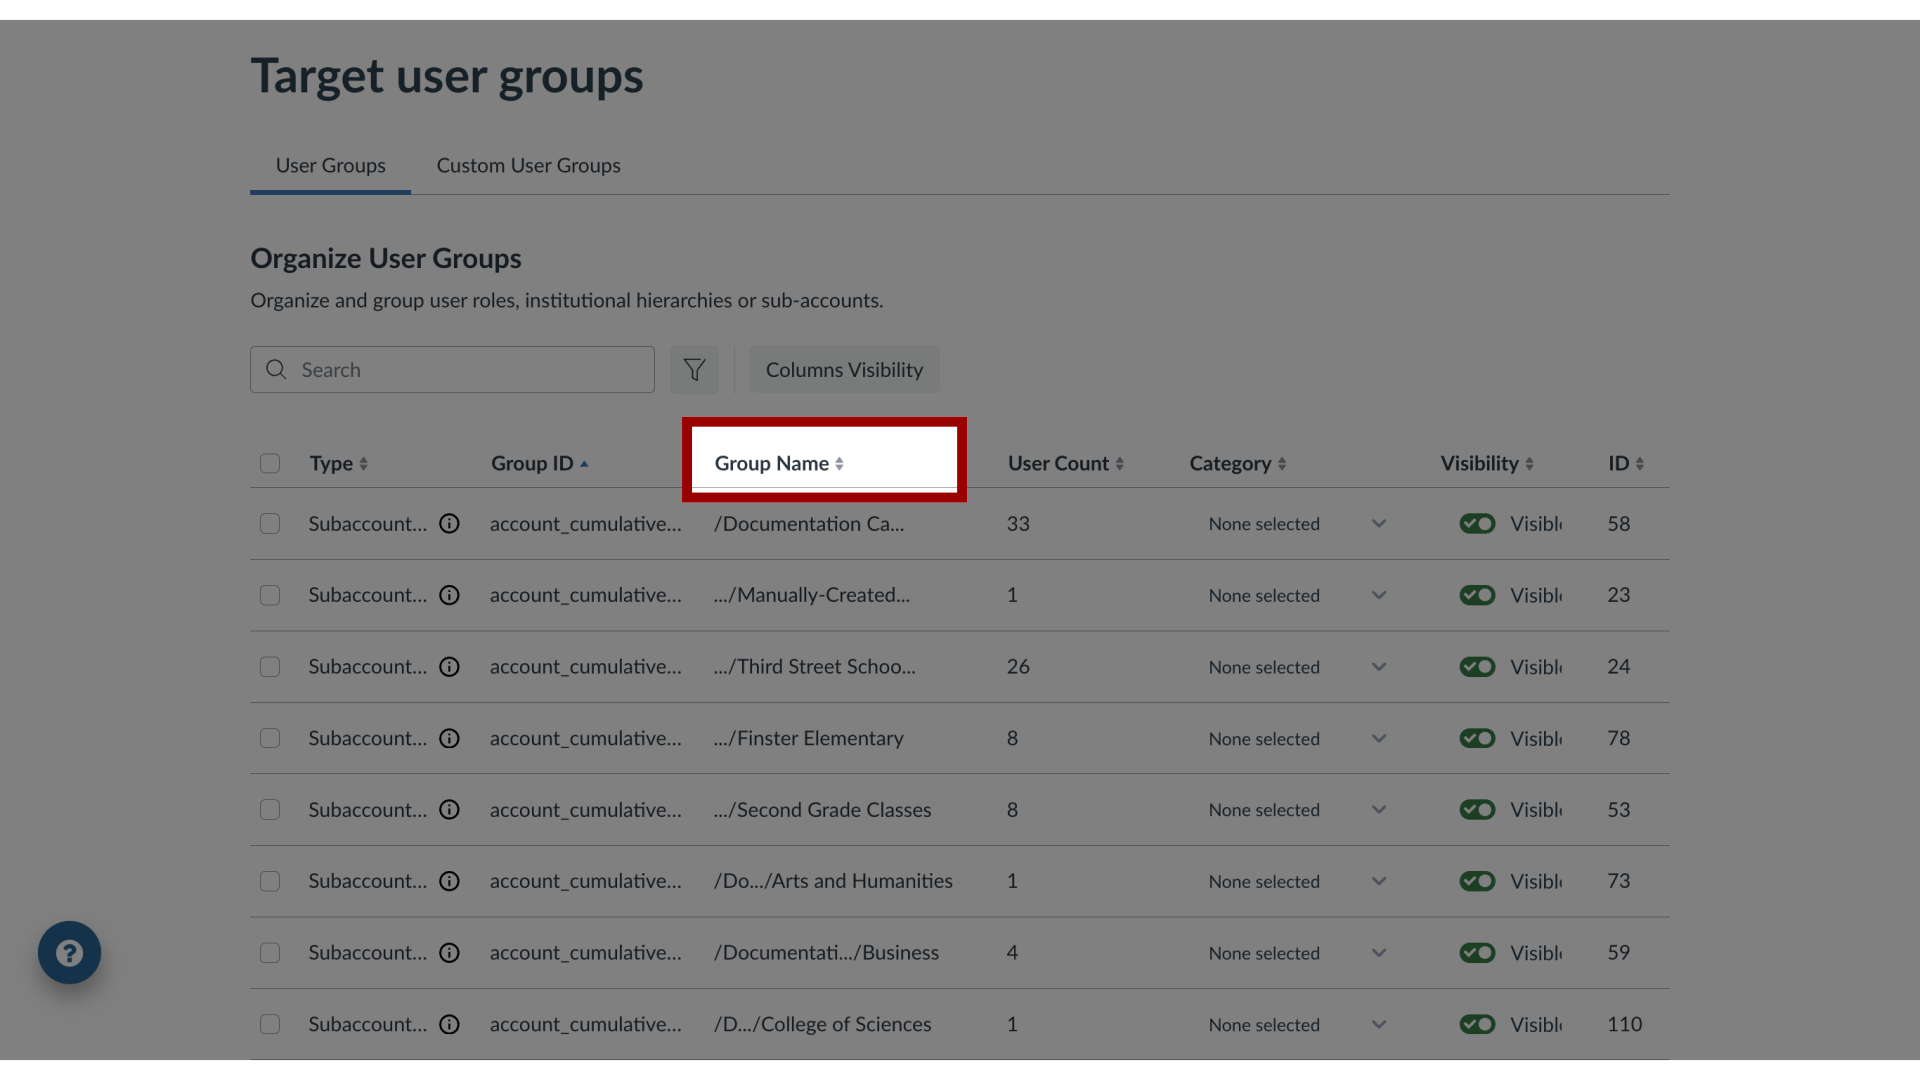The image size is (1920, 1080).
Task: Click the ID 110 cell
Action: coord(1625,1024)
